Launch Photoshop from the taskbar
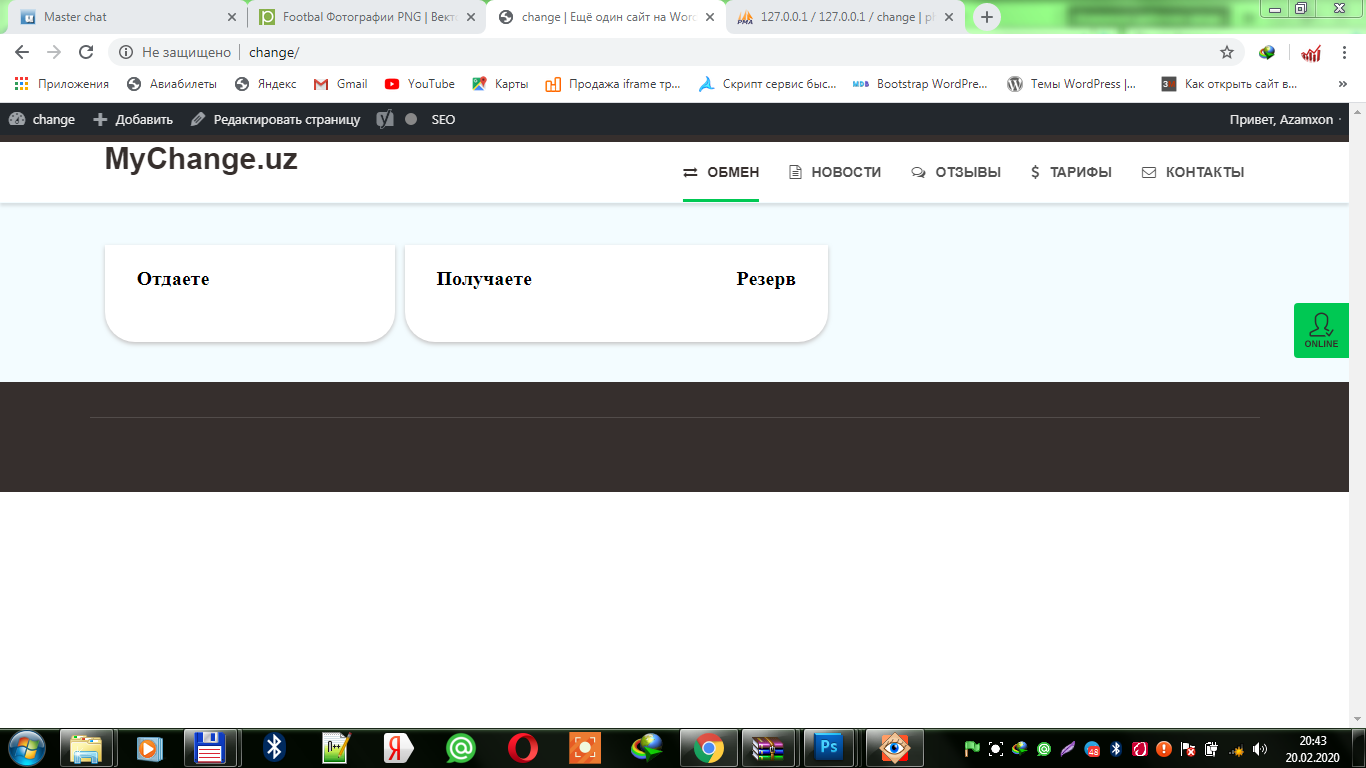Screen dimensions: 1366x768 [828, 747]
